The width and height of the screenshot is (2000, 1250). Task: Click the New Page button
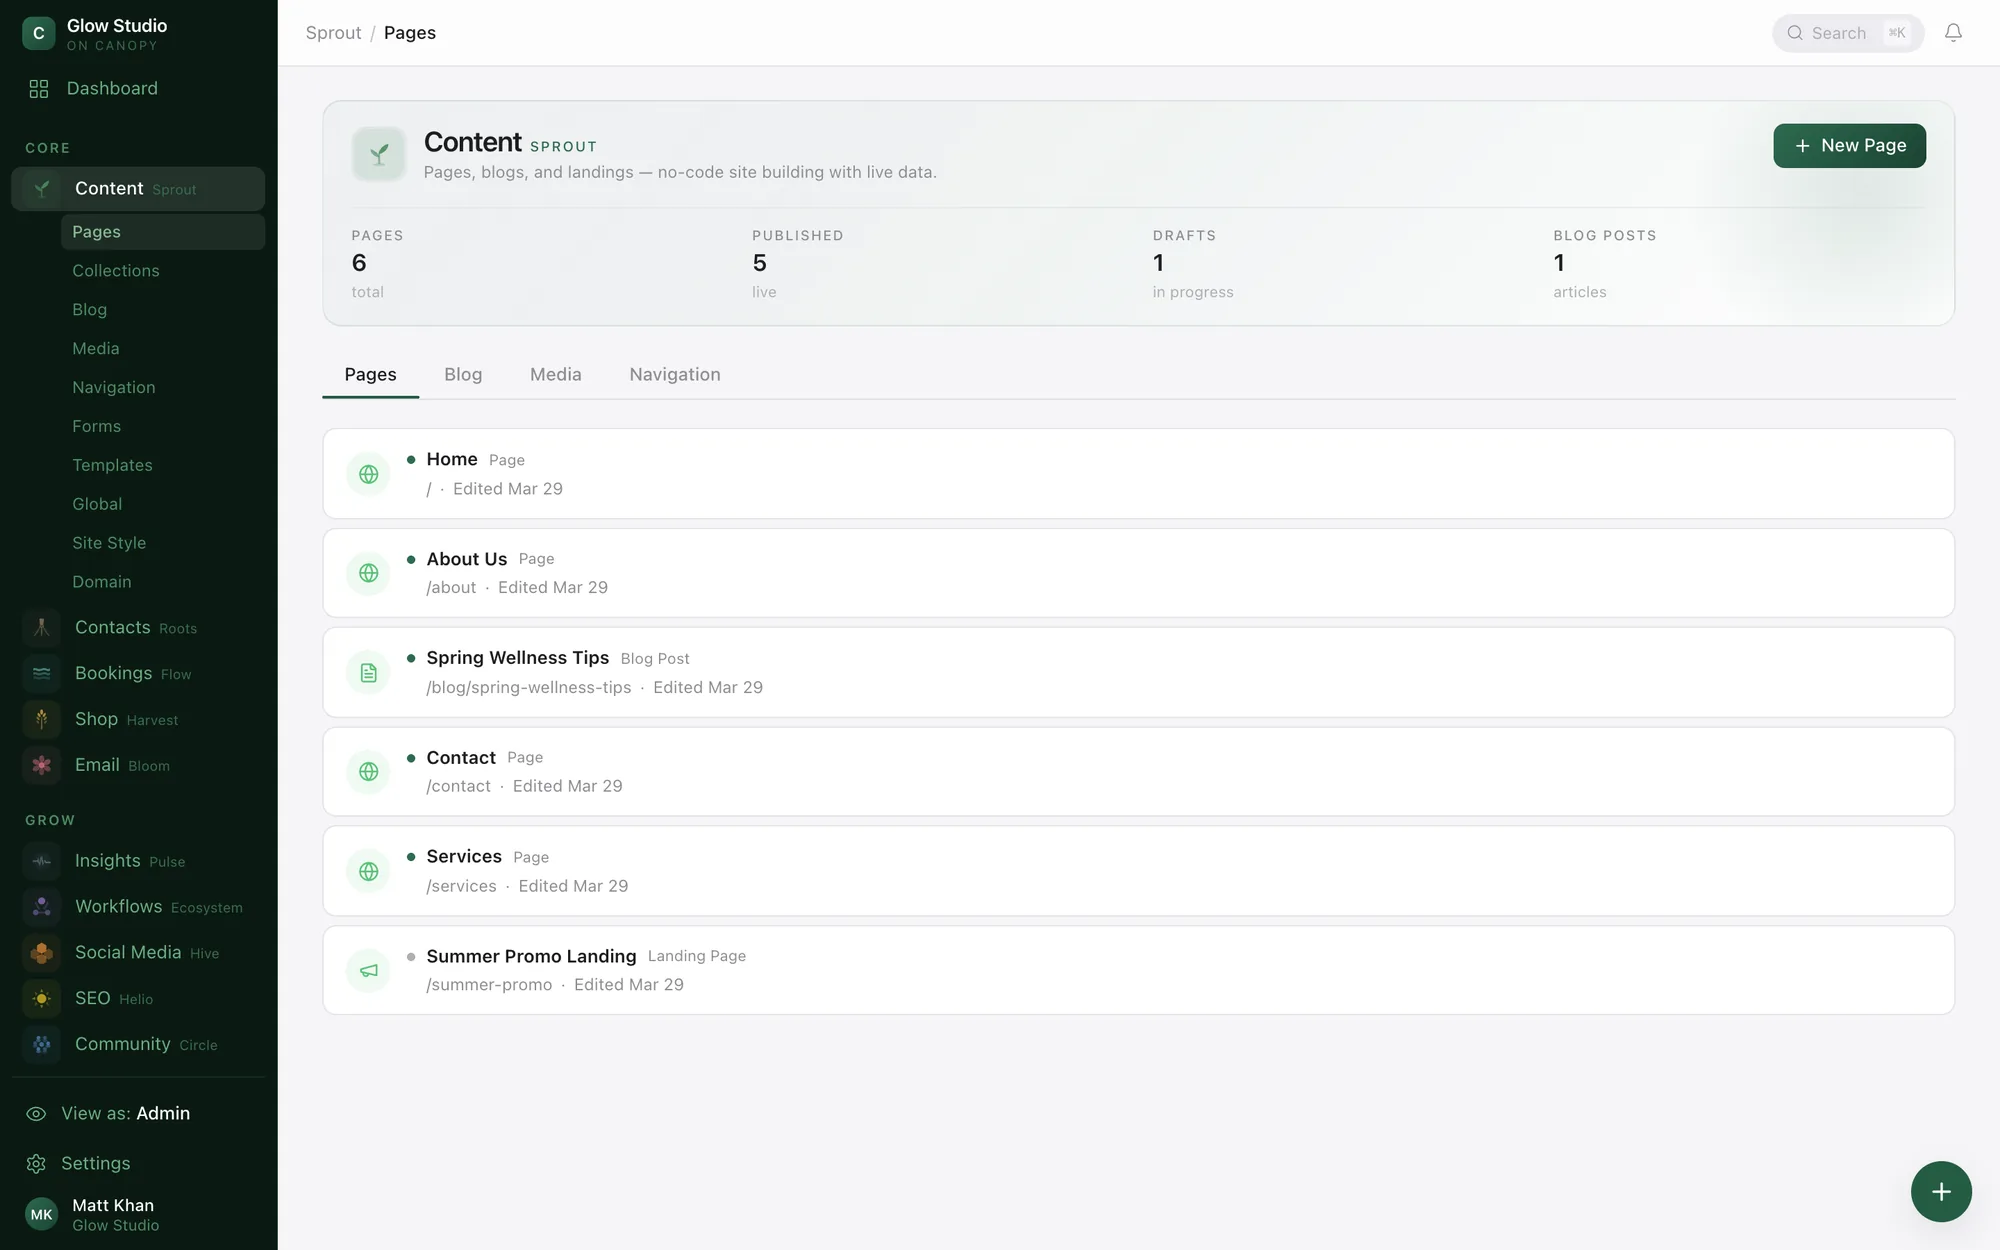(x=1849, y=146)
